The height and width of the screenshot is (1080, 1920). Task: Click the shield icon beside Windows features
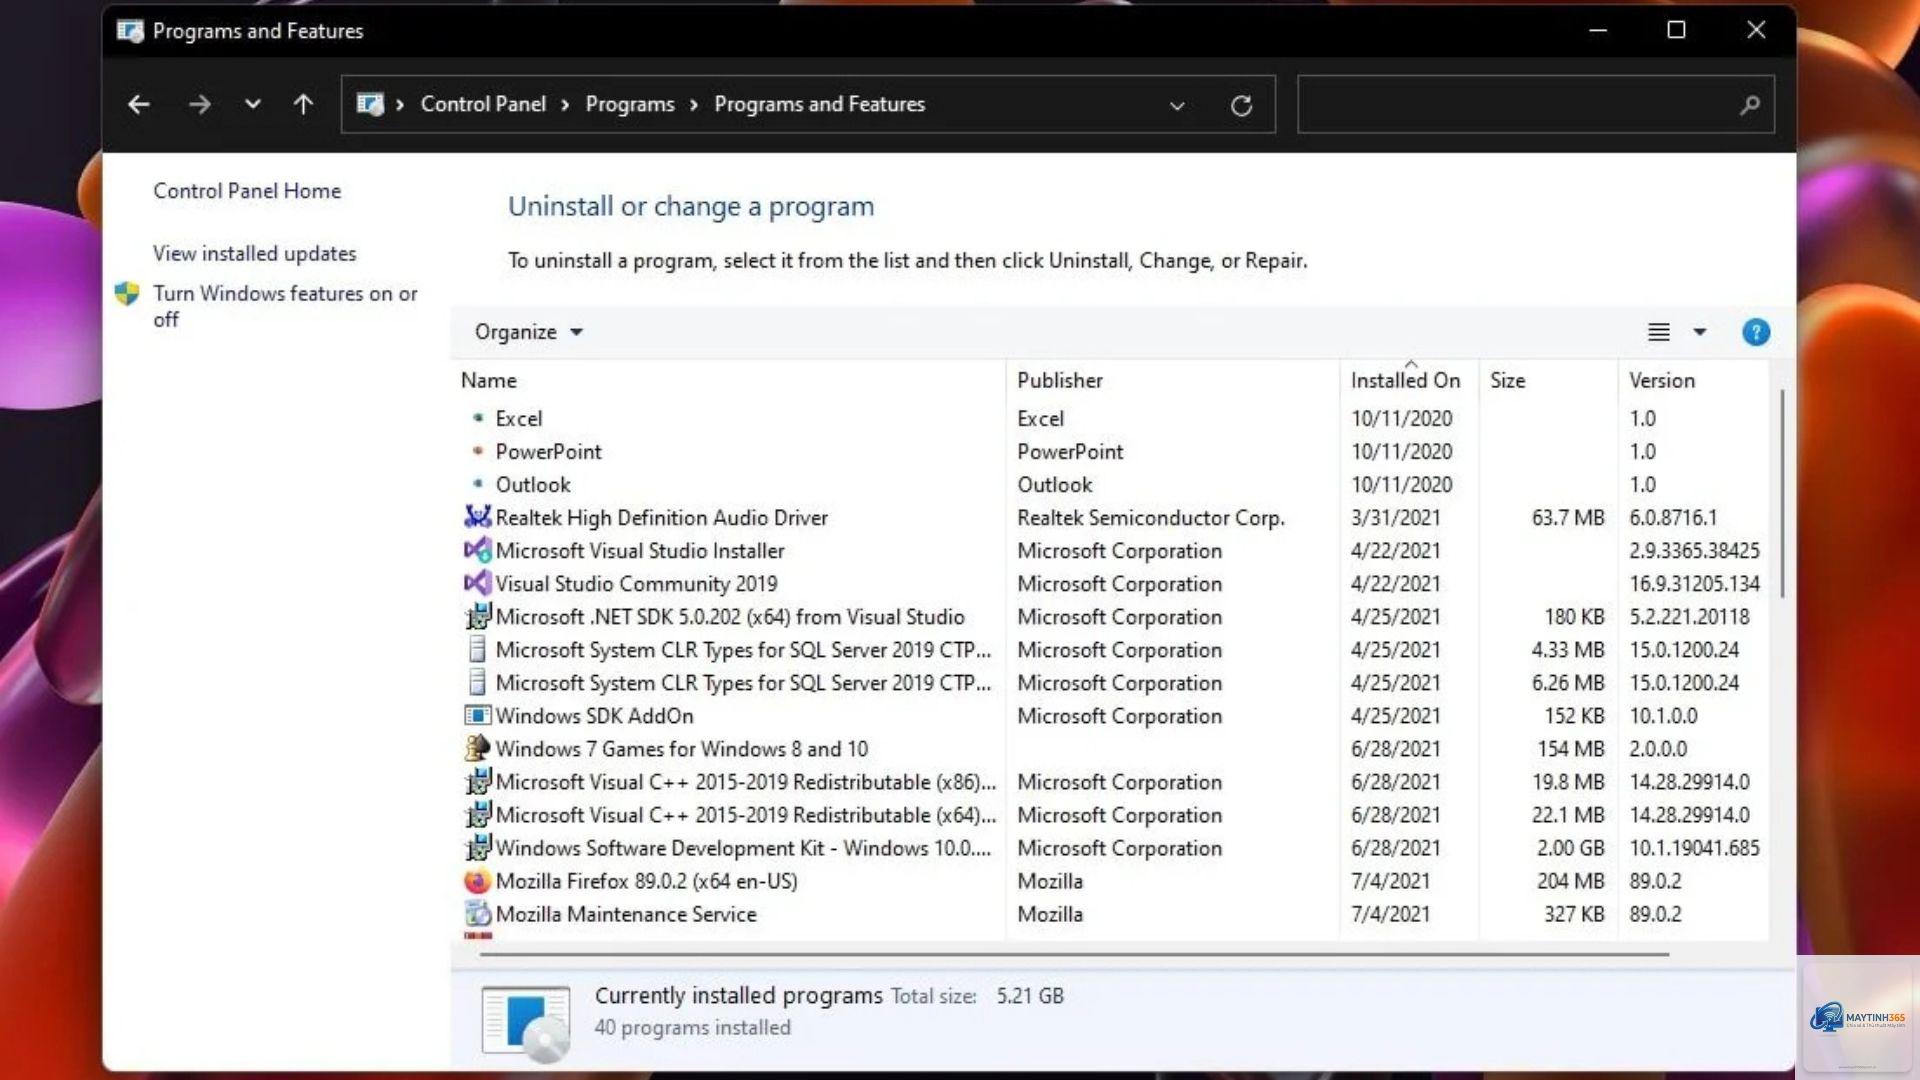(127, 294)
